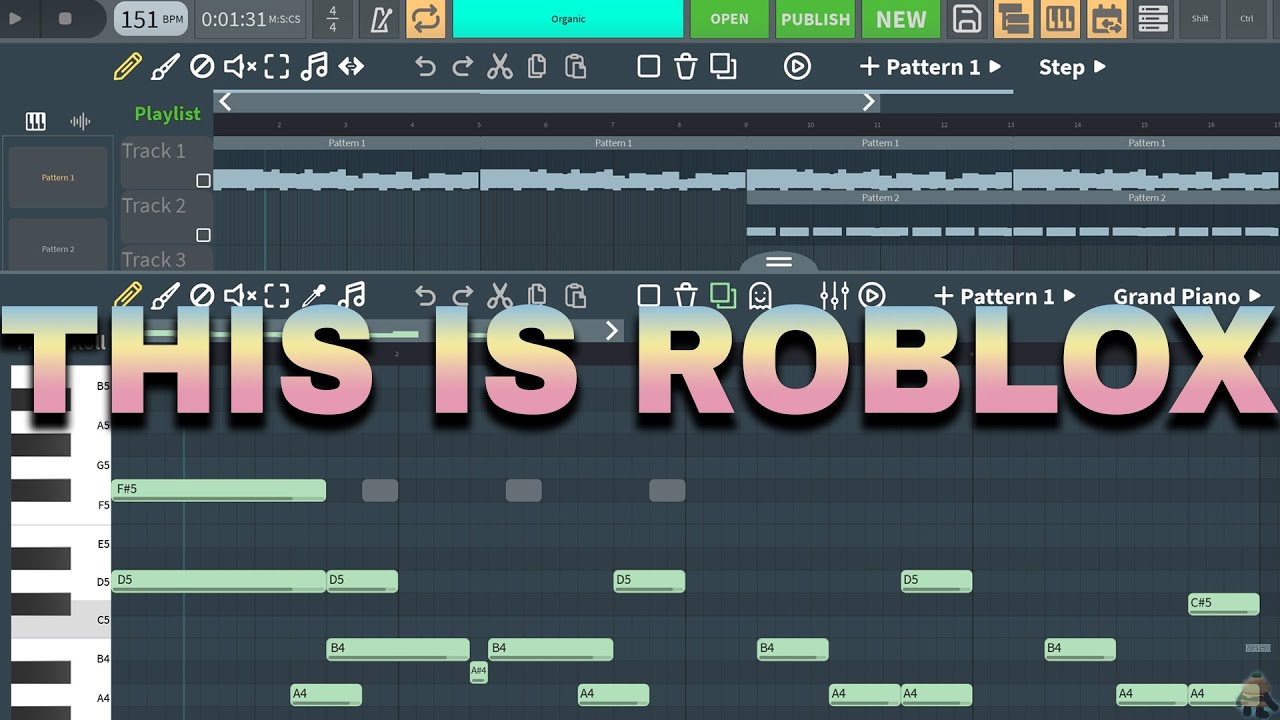Toggle loop mode button
Image resolution: width=1280 pixels, height=720 pixels.
pyautogui.click(x=425, y=19)
